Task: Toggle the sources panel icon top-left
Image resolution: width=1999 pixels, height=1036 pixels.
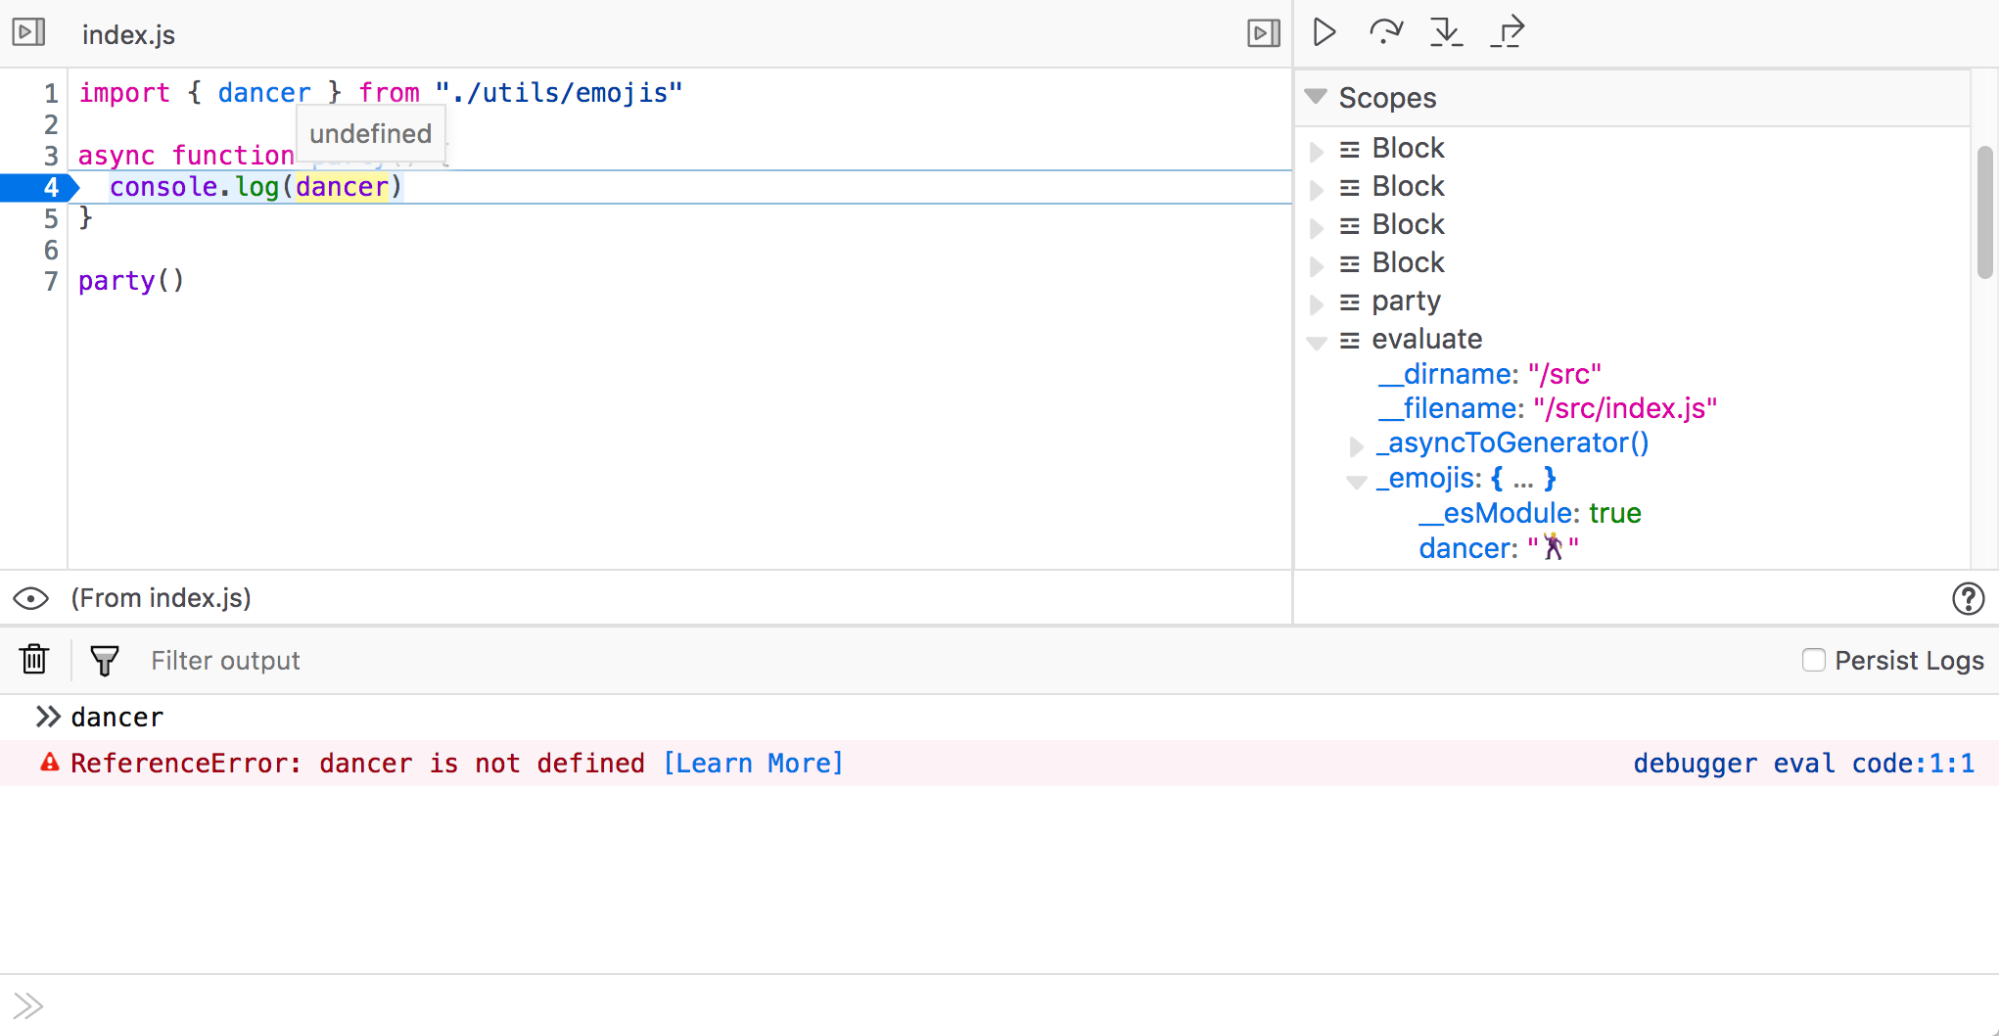Action: [29, 31]
